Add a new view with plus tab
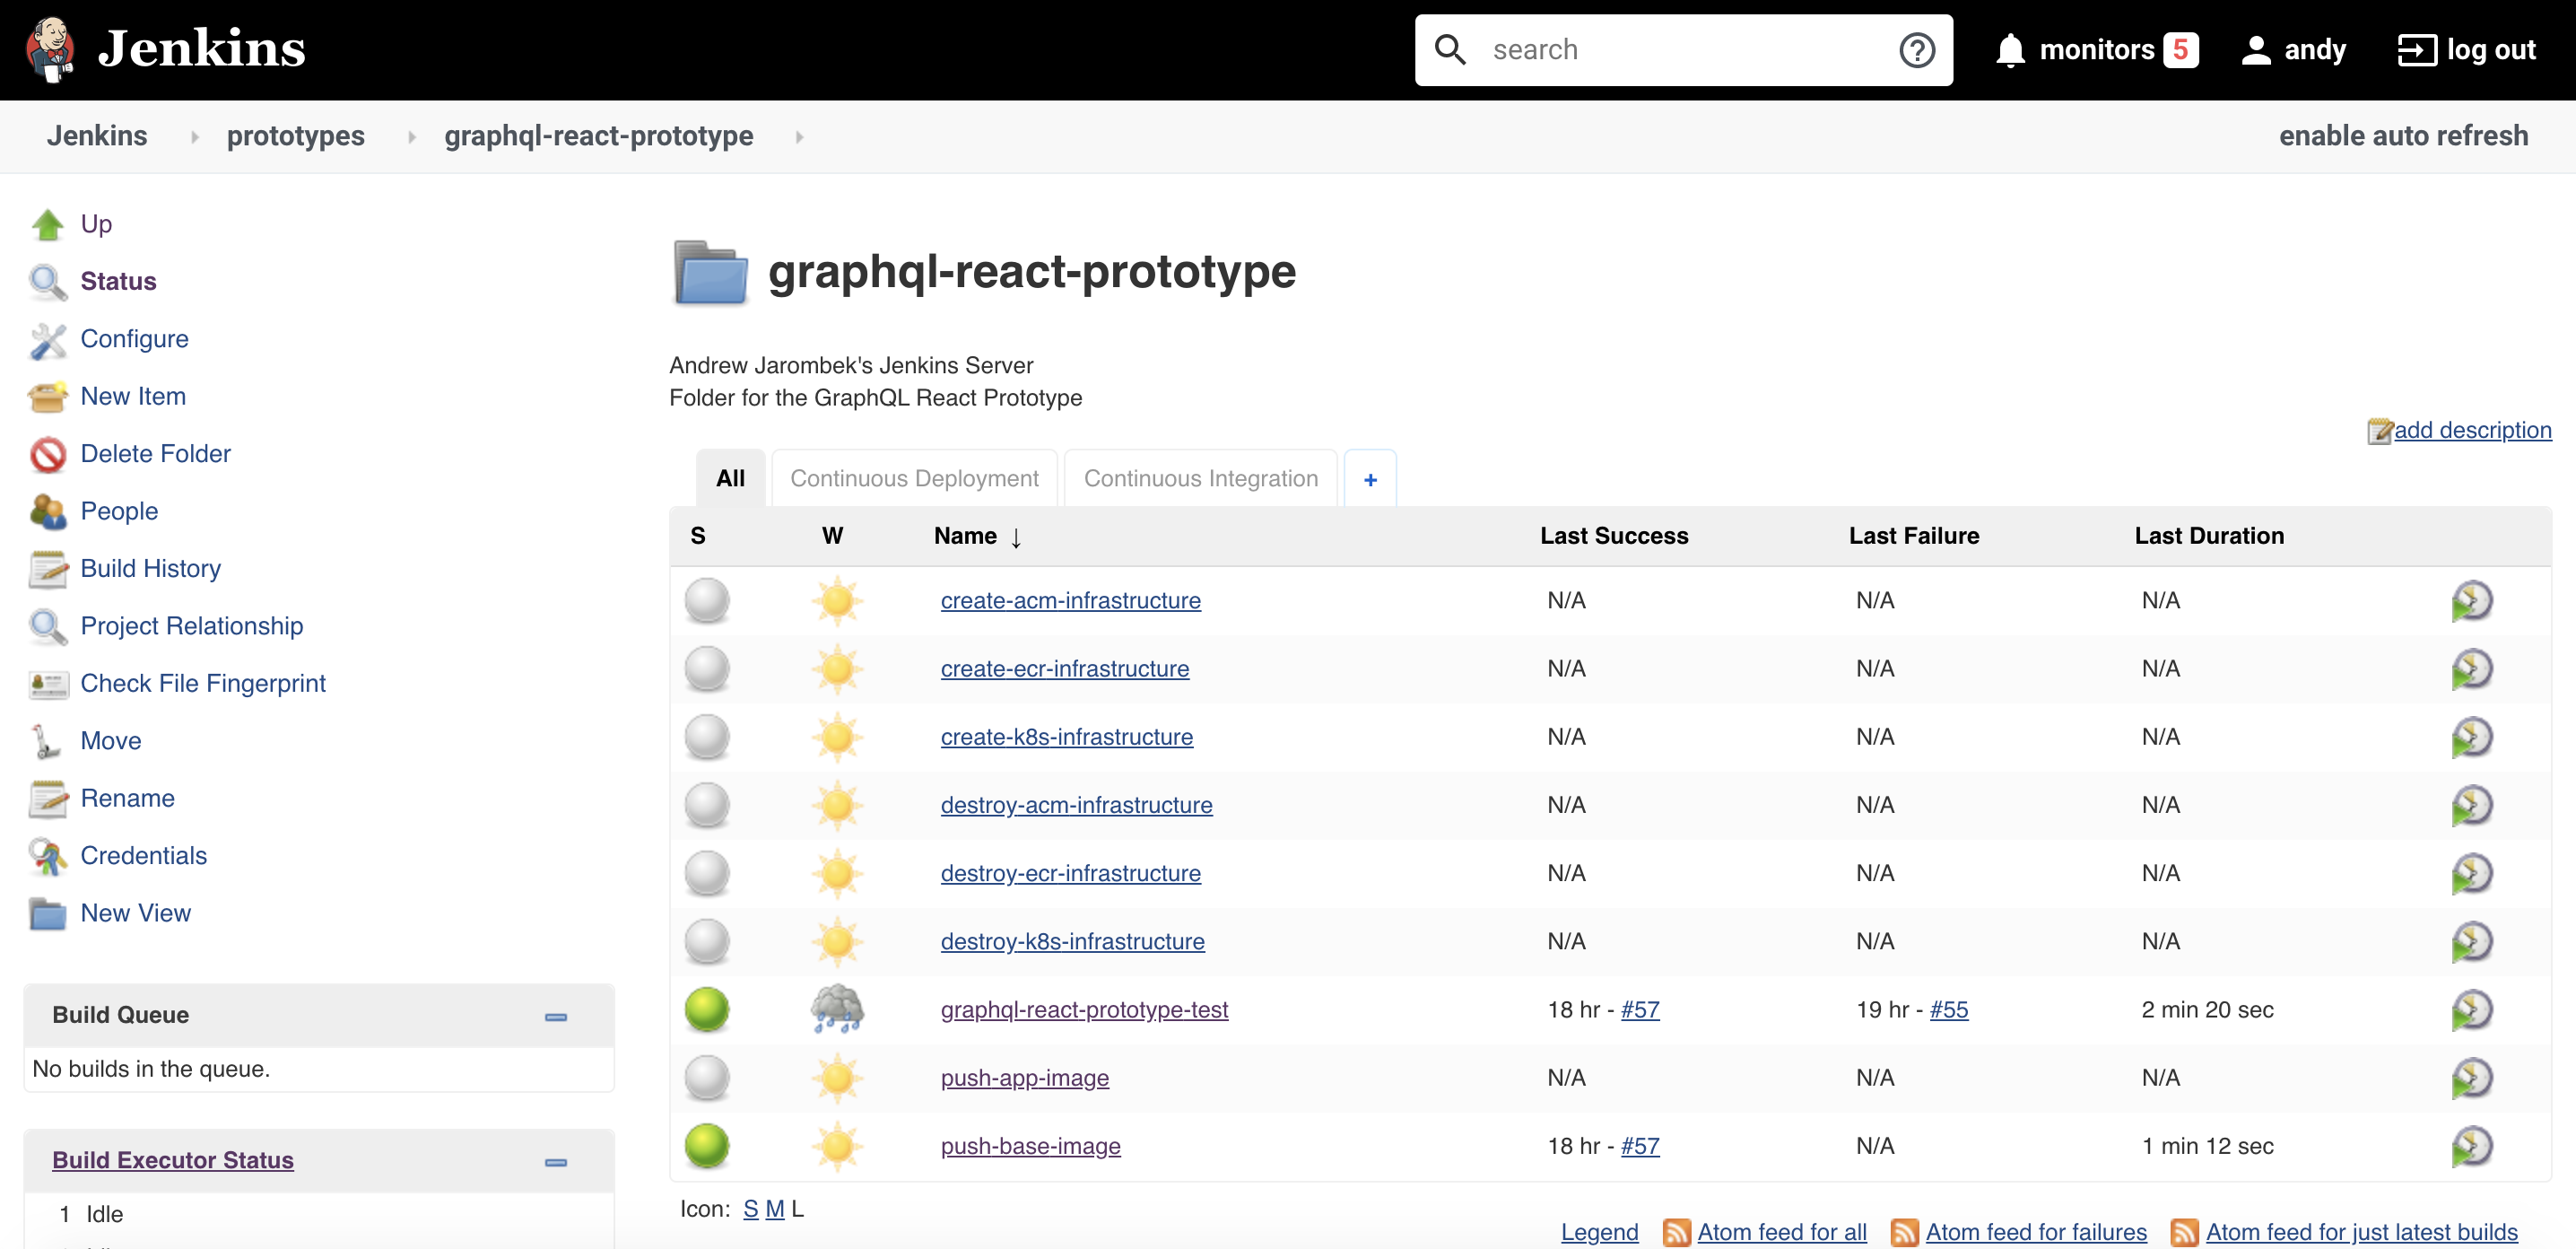This screenshot has width=2576, height=1249. [x=1370, y=480]
